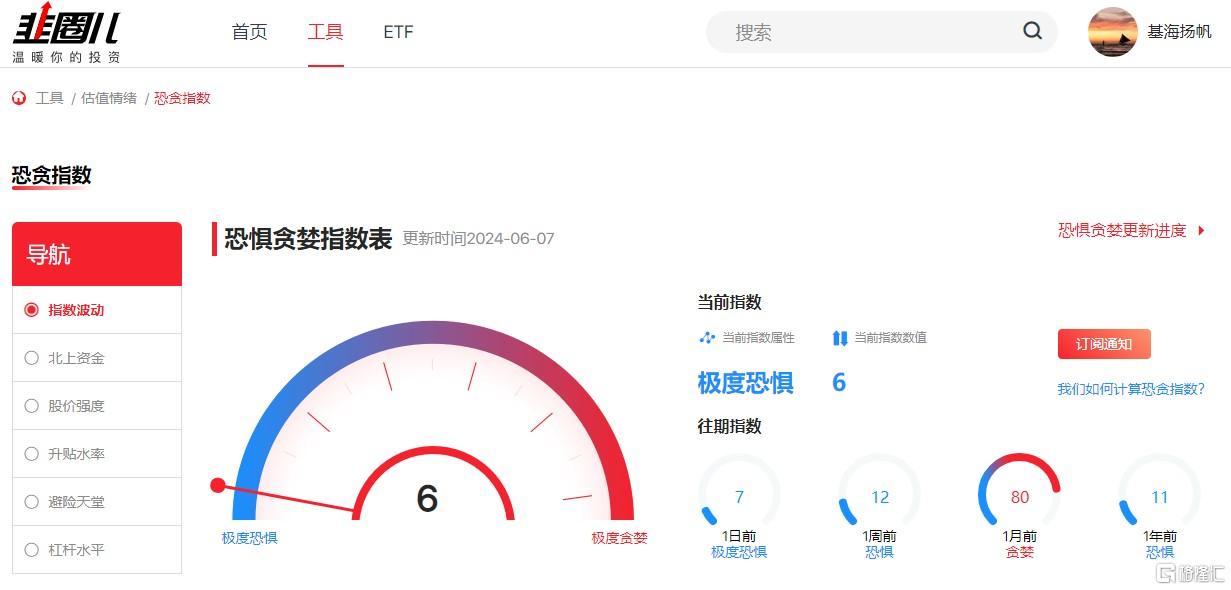Click 恐贪指数 in the breadcrumb
The image size is (1231, 590).
tap(182, 98)
